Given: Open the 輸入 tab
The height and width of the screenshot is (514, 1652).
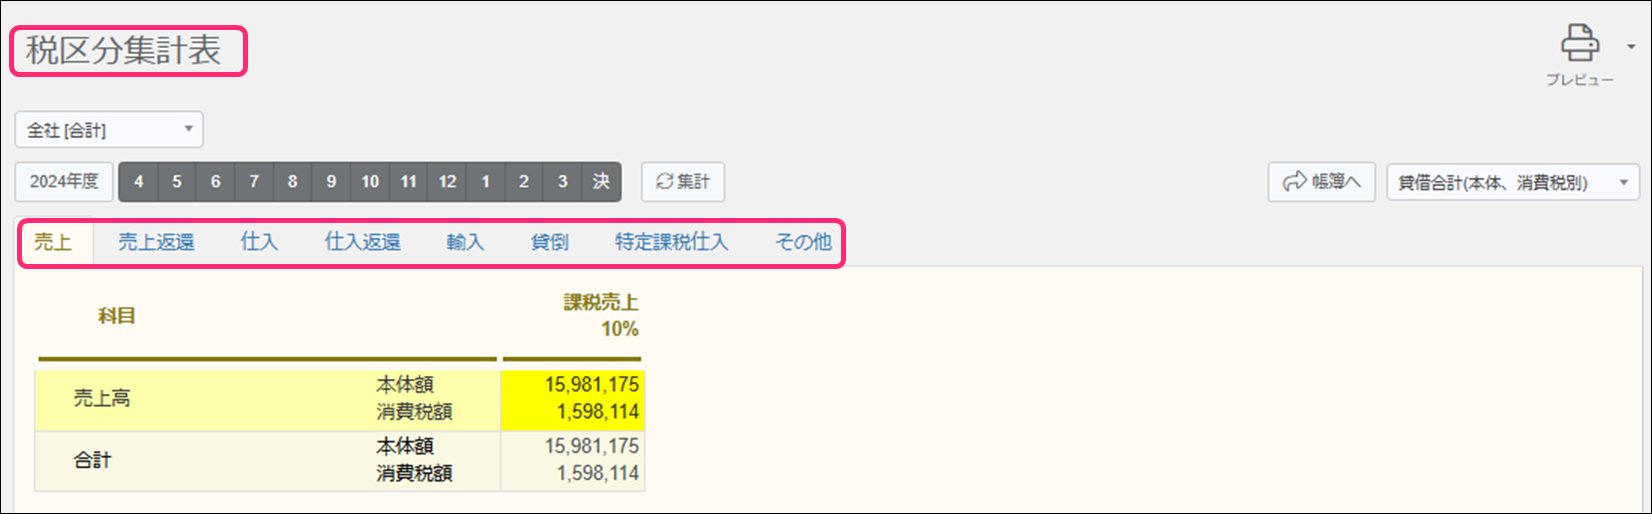Looking at the screenshot, I should (x=465, y=242).
